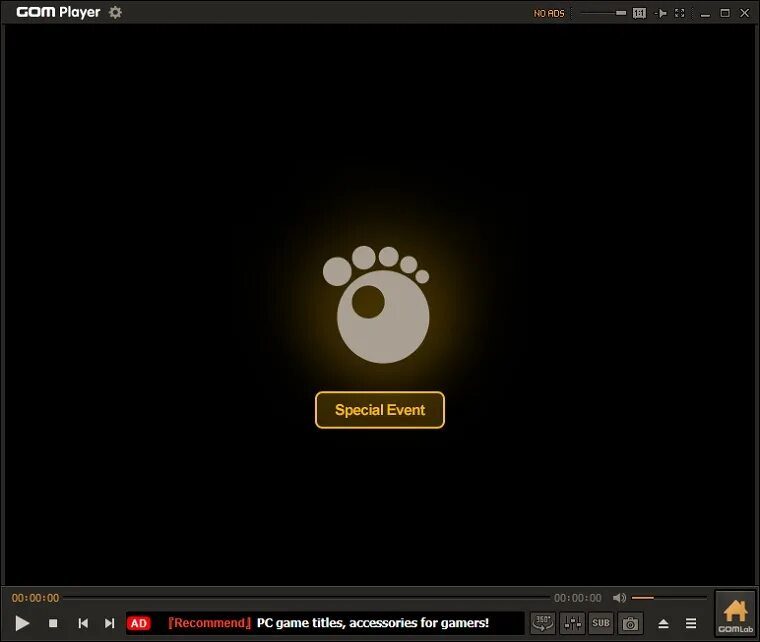This screenshot has width=760, height=642.
Task: Adjust the volume slider
Action: 669,598
